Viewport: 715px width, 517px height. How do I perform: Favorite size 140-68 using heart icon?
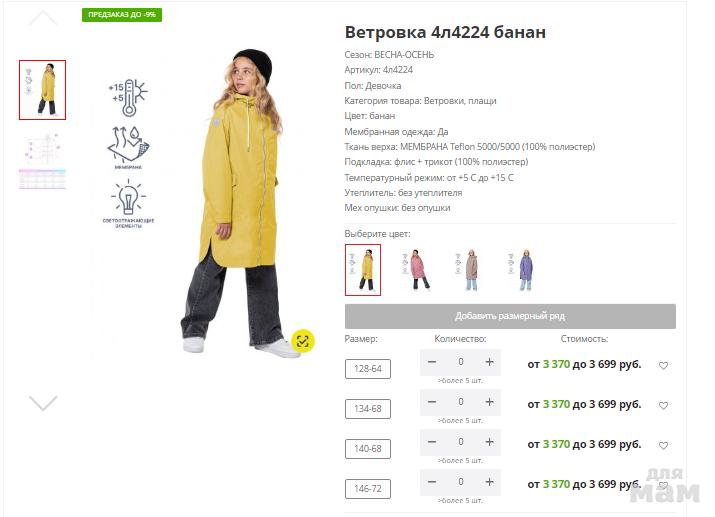click(663, 445)
